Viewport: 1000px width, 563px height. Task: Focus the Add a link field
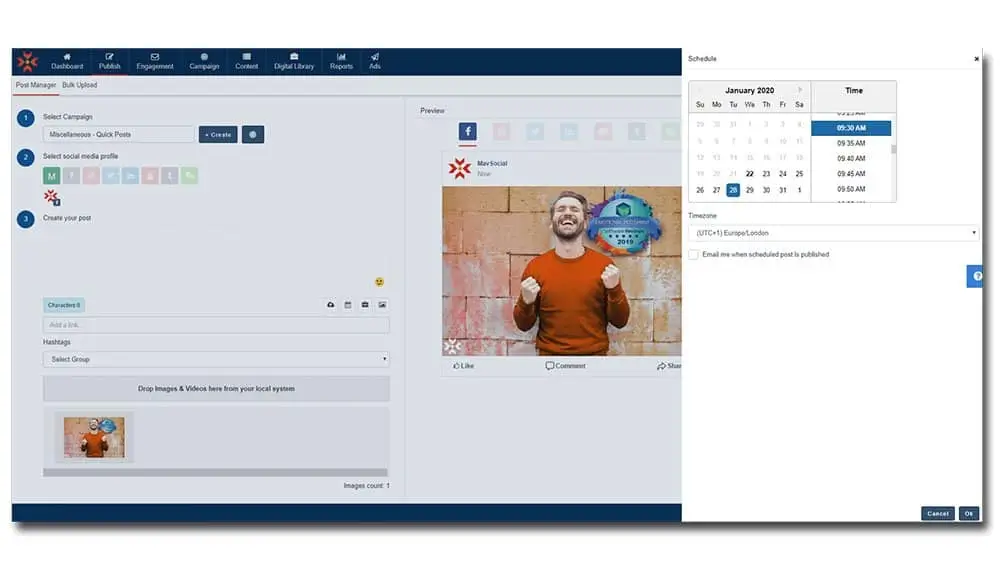click(x=216, y=325)
